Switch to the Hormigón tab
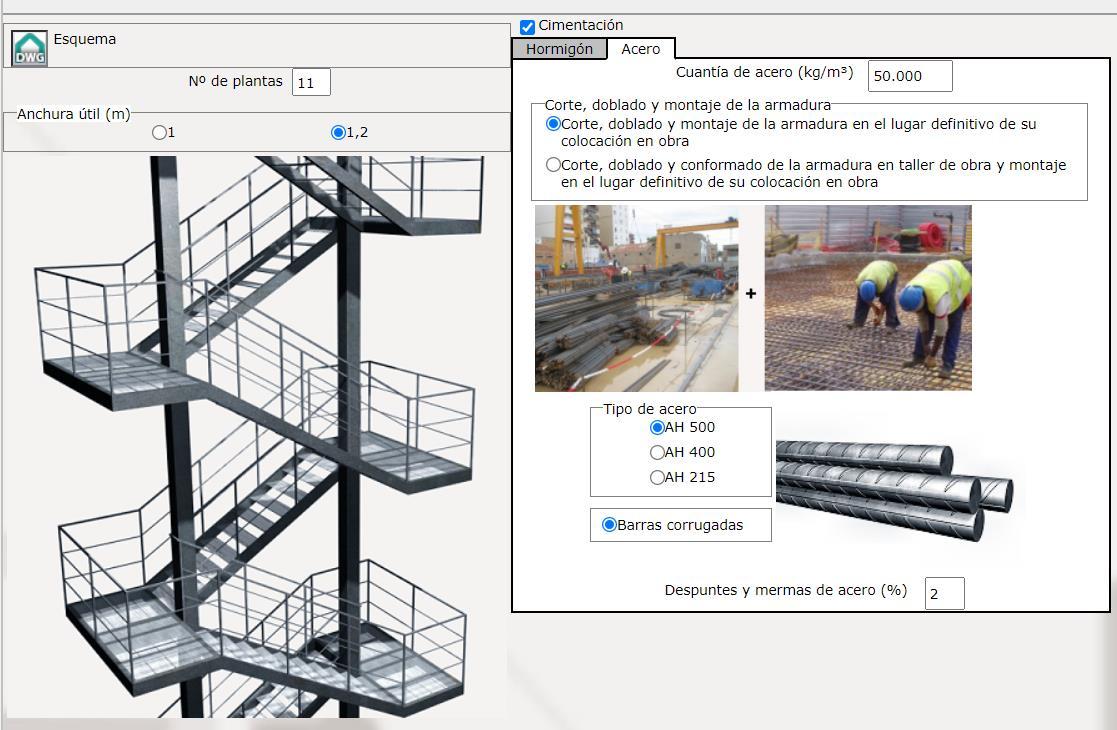 pos(559,49)
